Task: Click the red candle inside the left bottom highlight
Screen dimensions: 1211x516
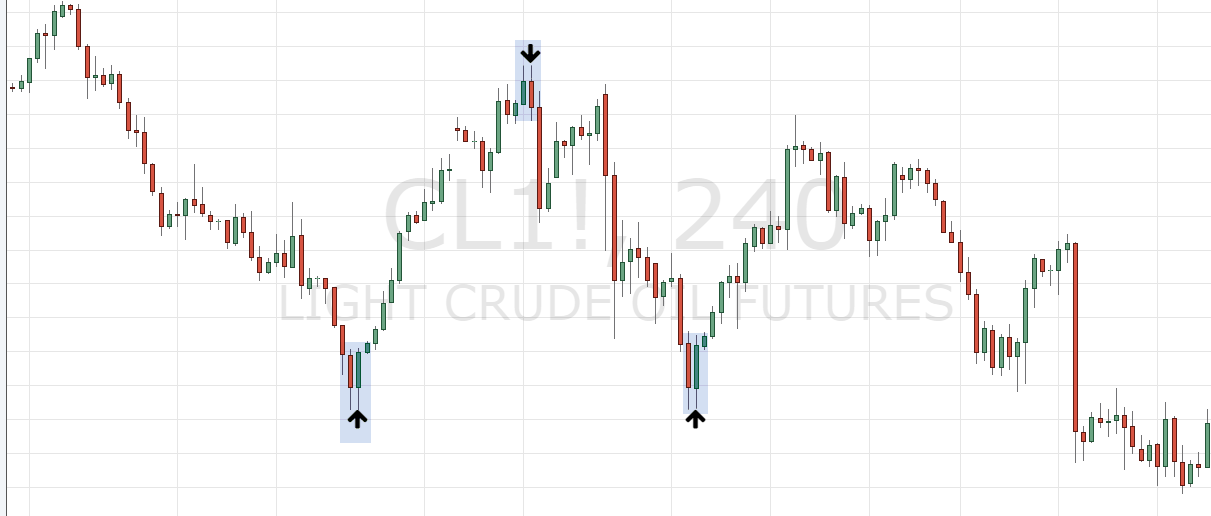Action: [x=350, y=371]
